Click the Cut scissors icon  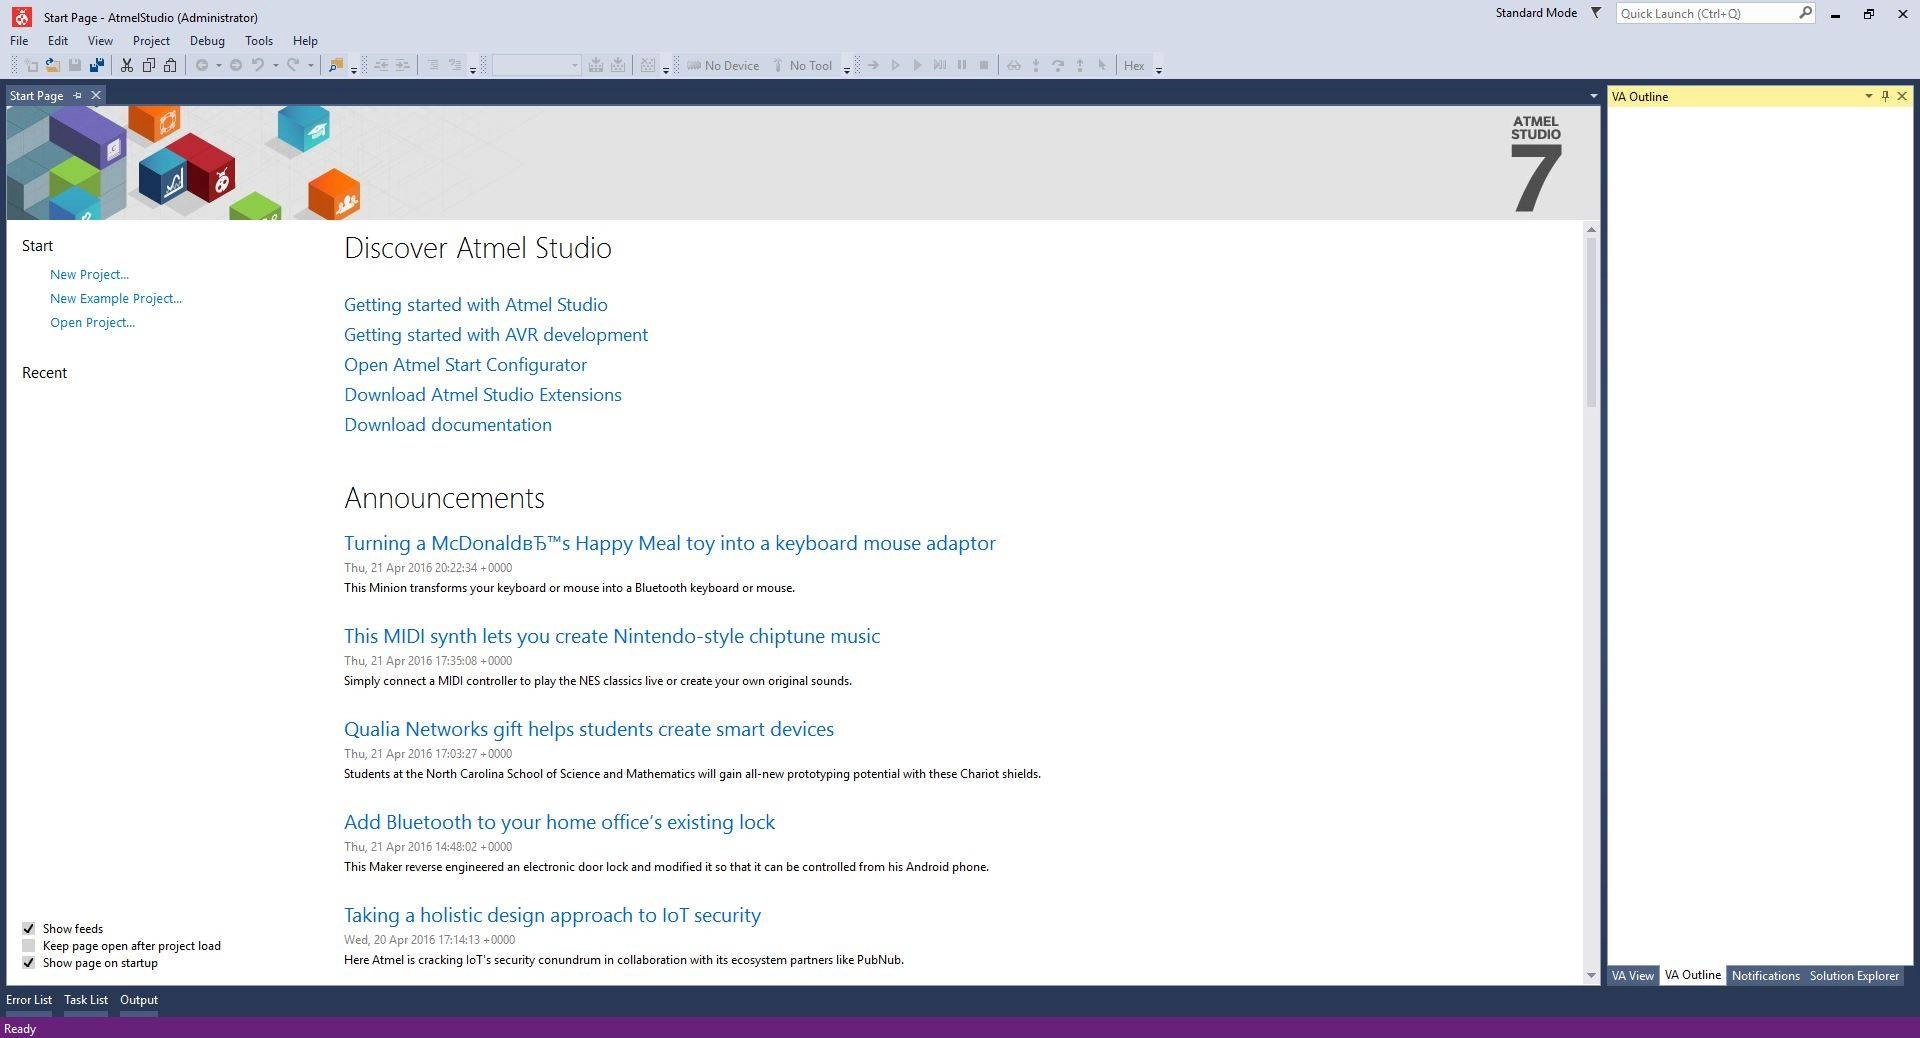point(127,65)
